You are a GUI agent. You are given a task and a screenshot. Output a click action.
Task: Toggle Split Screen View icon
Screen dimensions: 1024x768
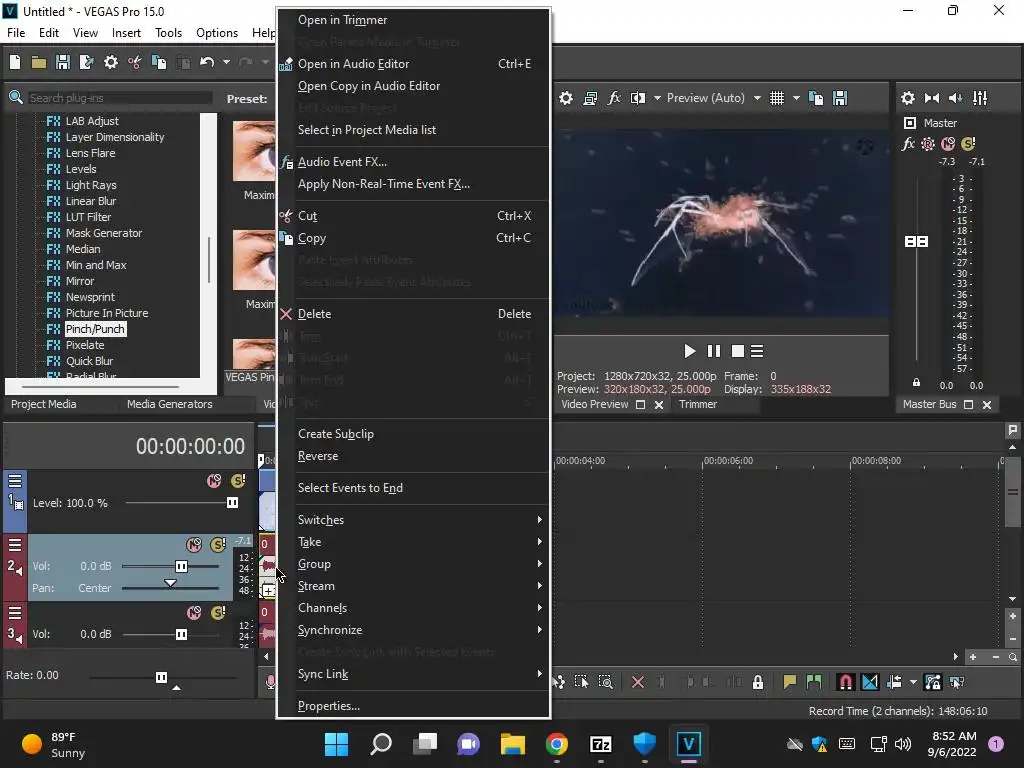(x=638, y=98)
